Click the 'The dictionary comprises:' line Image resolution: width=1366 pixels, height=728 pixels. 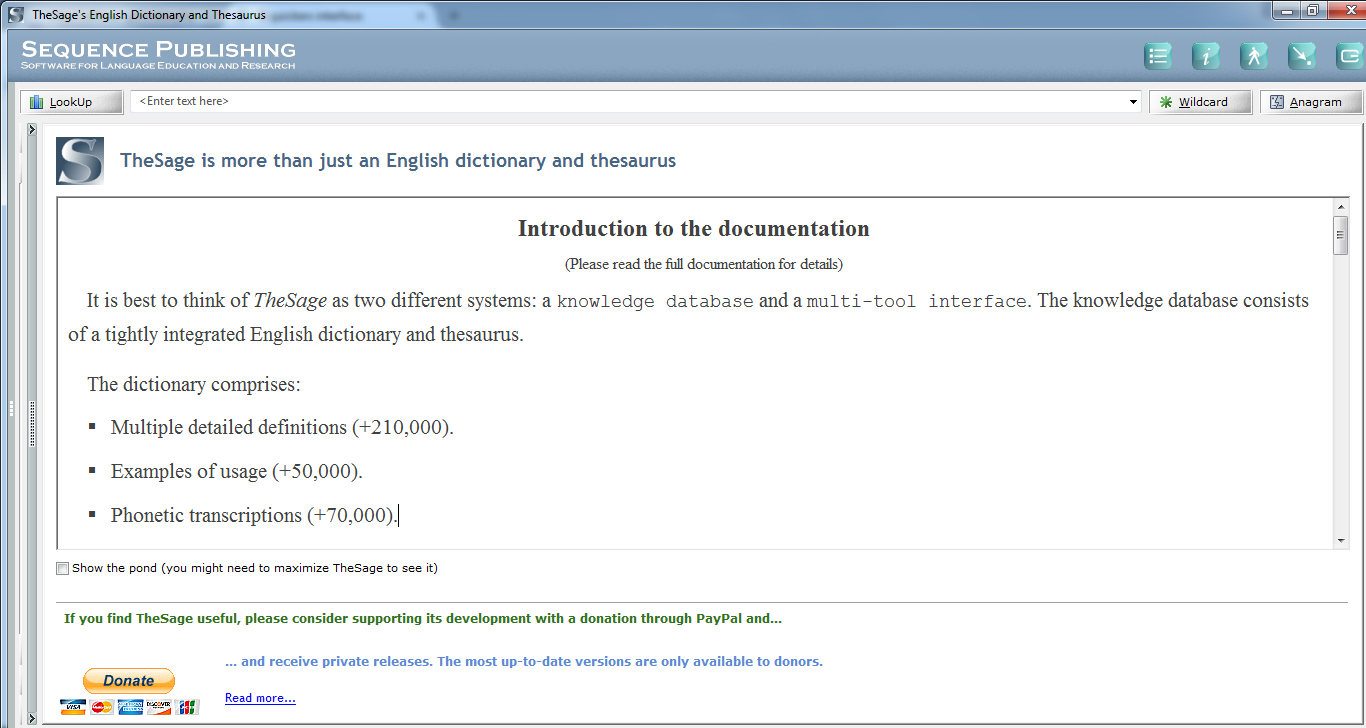click(194, 384)
